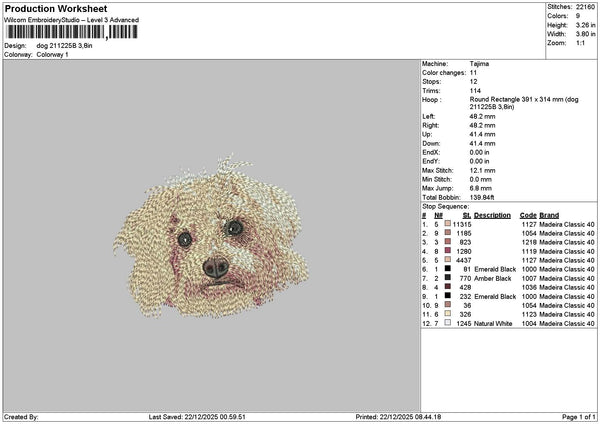Click the magenta swatch in stop row 4

pyautogui.click(x=447, y=251)
